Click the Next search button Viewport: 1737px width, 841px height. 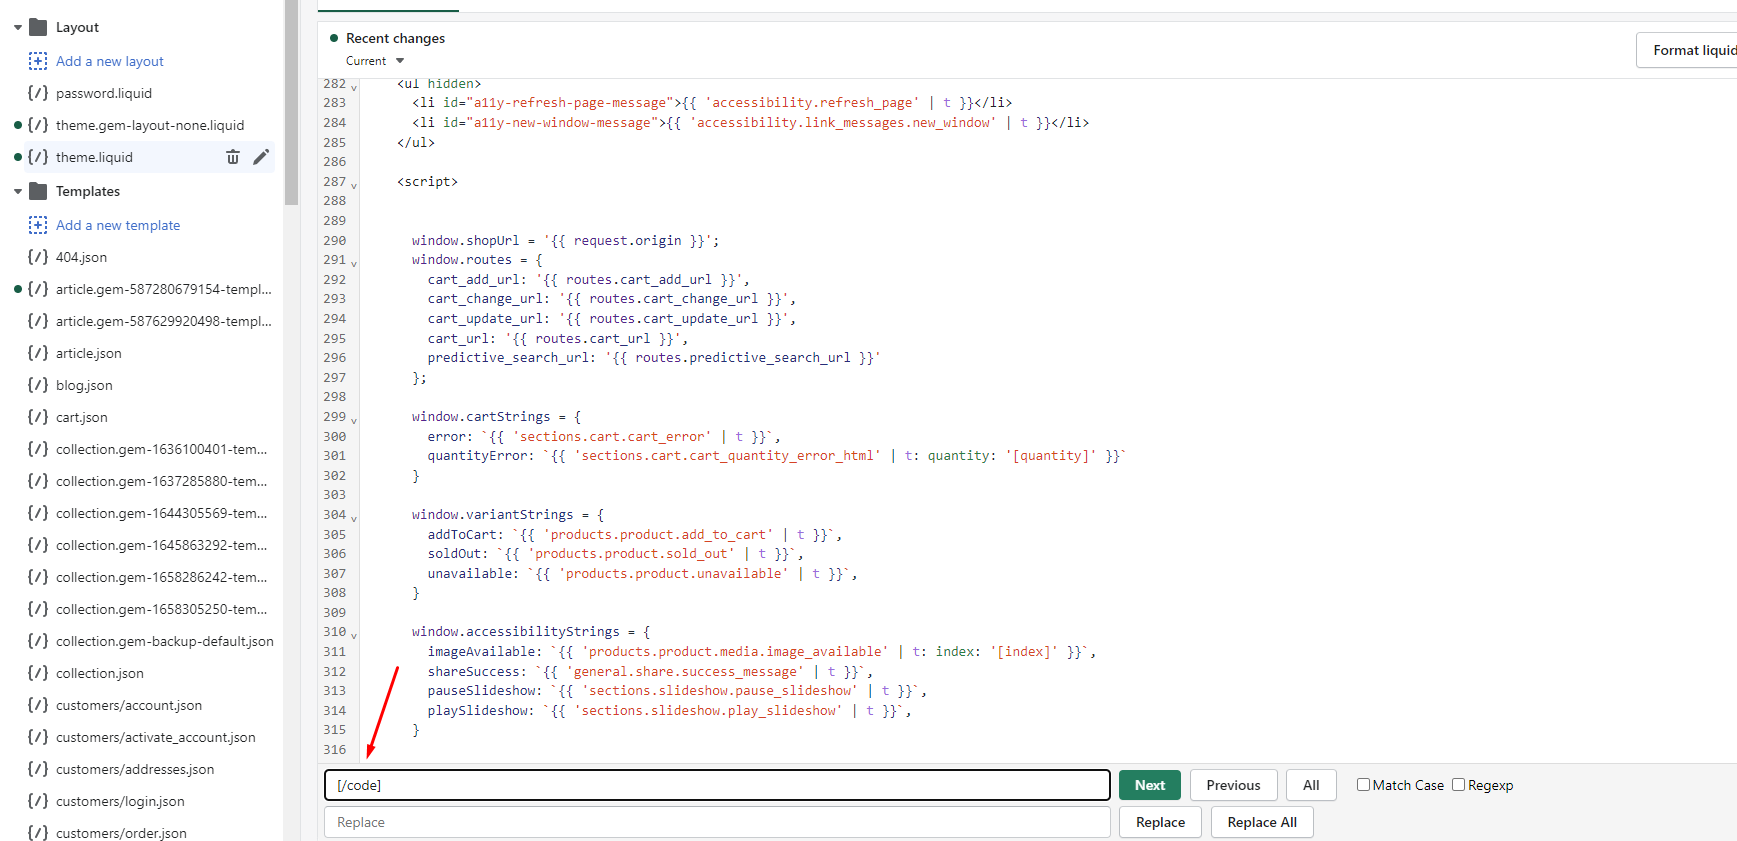tap(1149, 785)
